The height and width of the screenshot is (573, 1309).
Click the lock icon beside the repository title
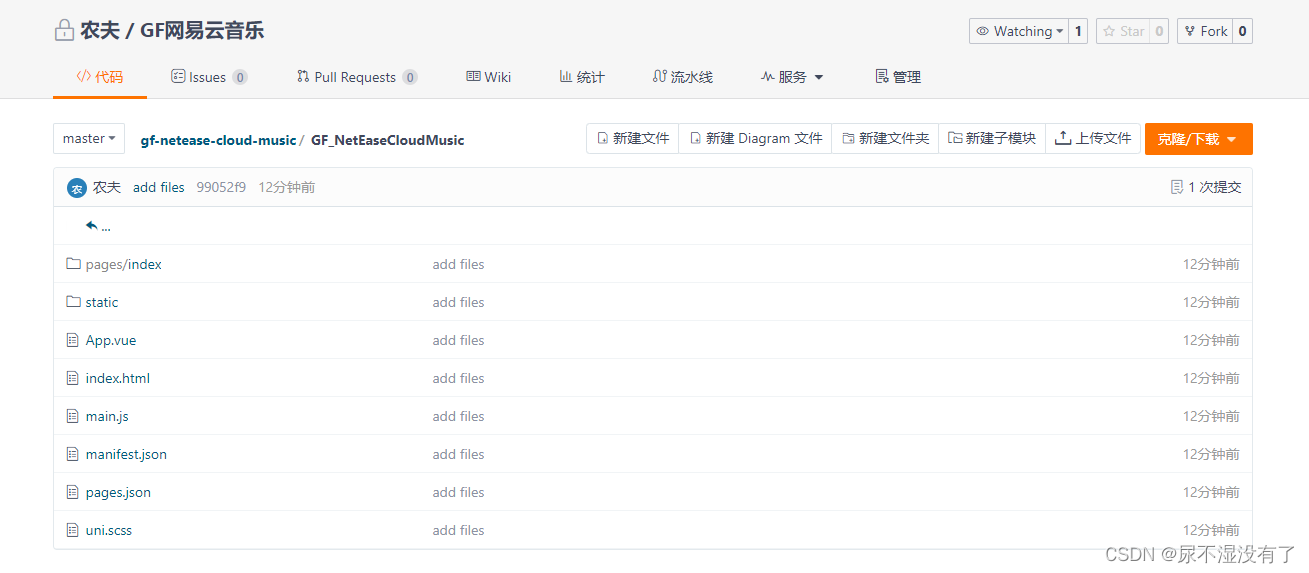(64, 30)
